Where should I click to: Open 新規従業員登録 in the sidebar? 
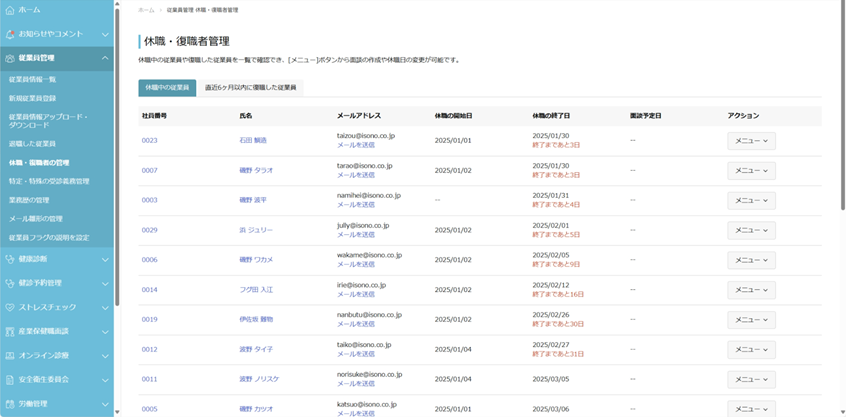(x=32, y=98)
